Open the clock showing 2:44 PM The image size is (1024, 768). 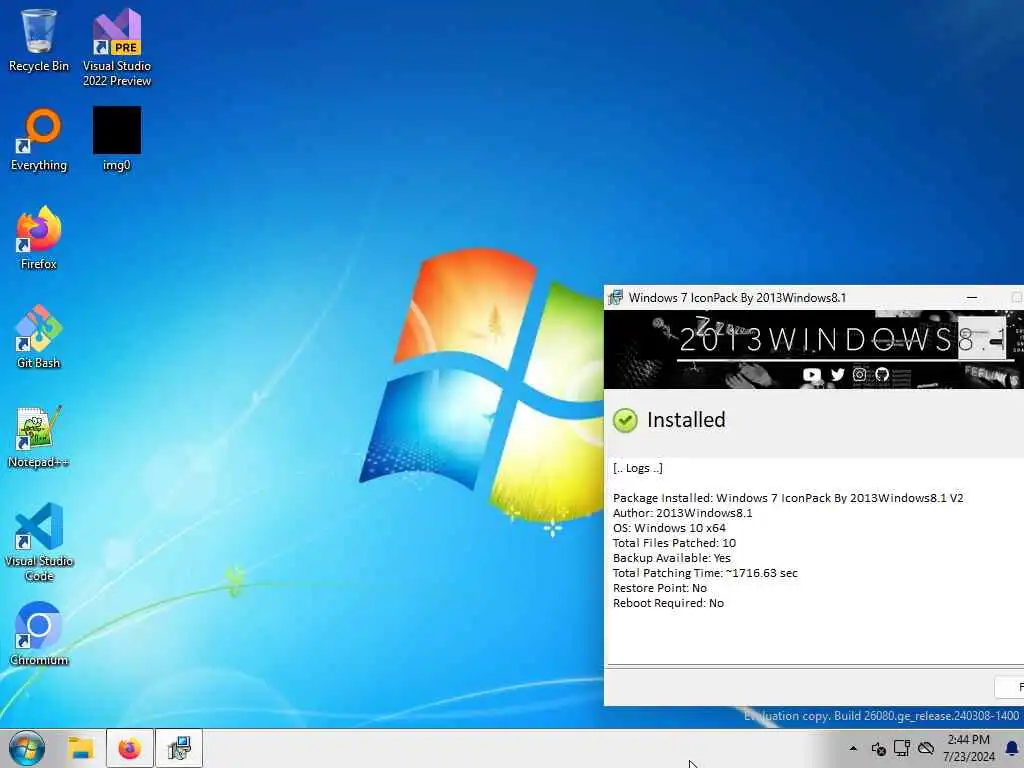pyautogui.click(x=968, y=748)
